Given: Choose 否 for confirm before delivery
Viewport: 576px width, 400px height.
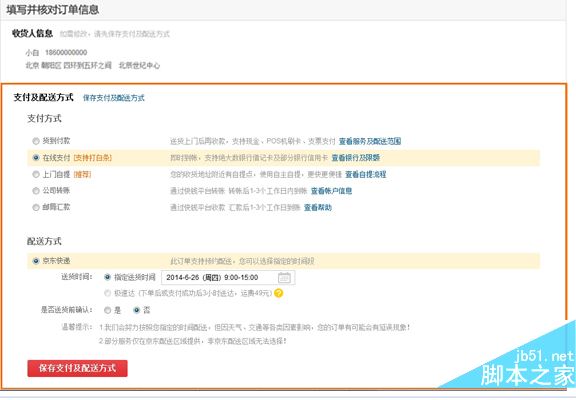Looking at the screenshot, I should 136,310.
